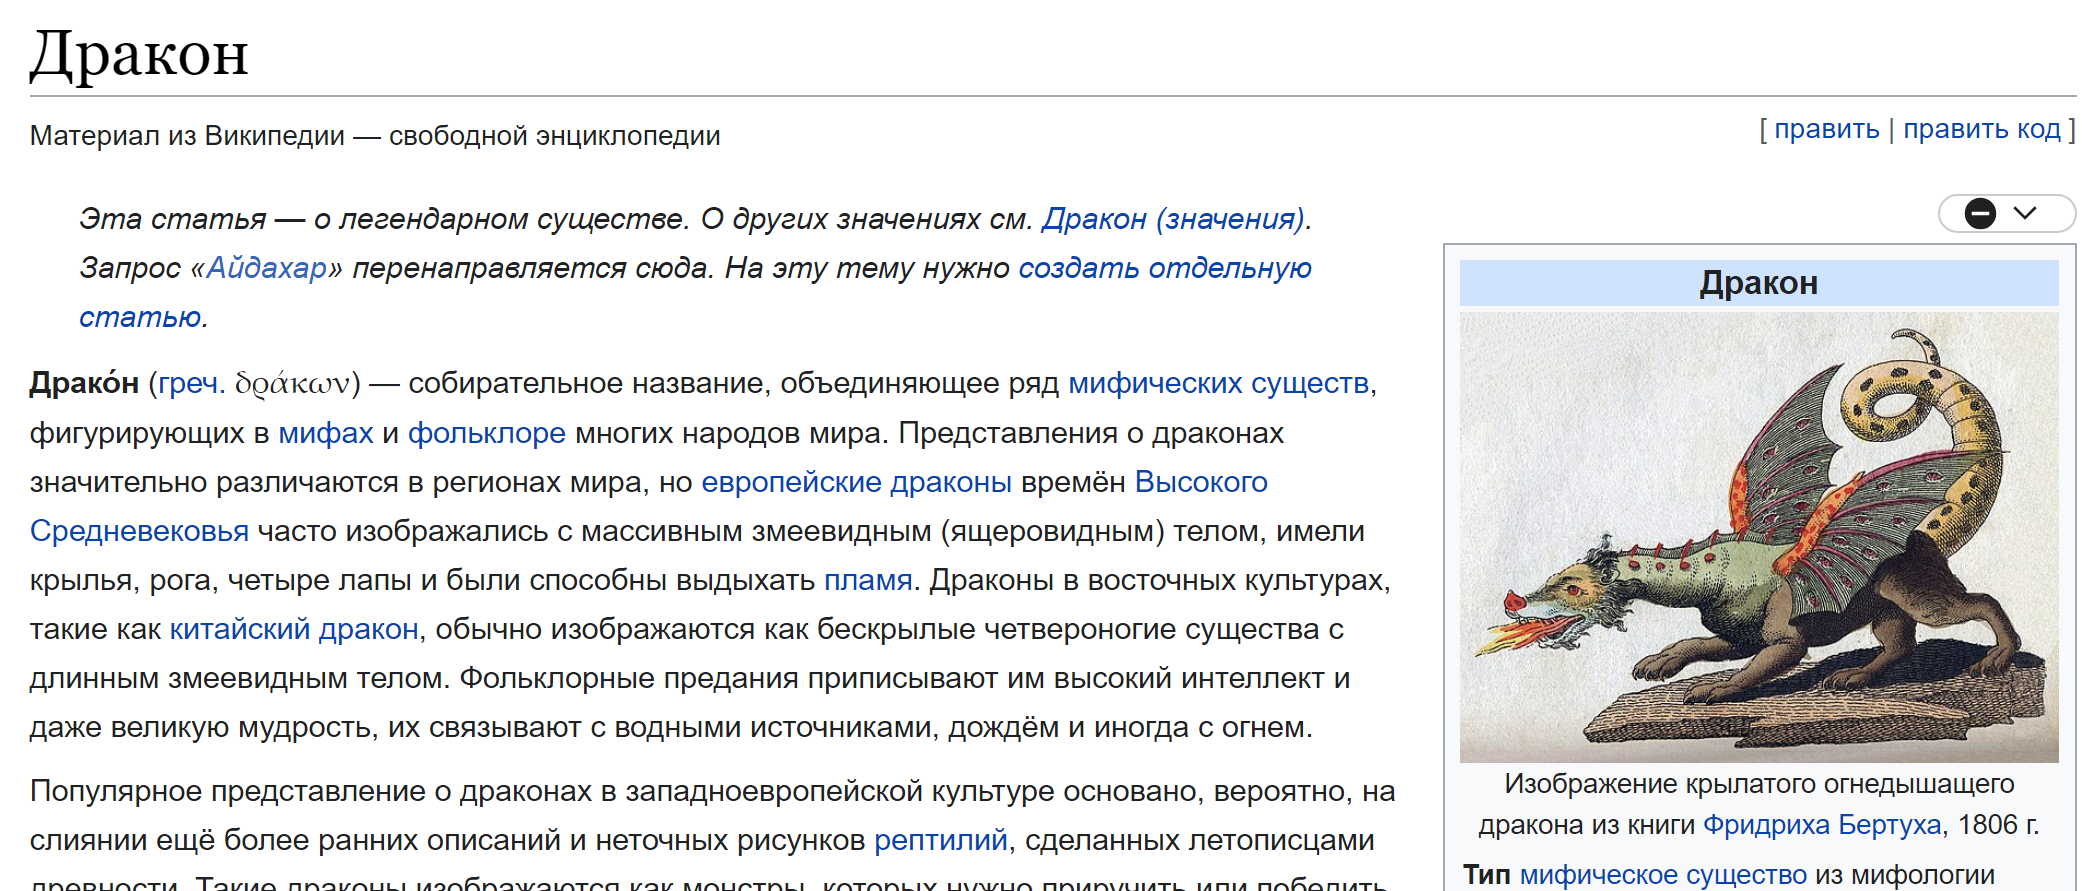Click the 'править' edit link

pos(1827,129)
